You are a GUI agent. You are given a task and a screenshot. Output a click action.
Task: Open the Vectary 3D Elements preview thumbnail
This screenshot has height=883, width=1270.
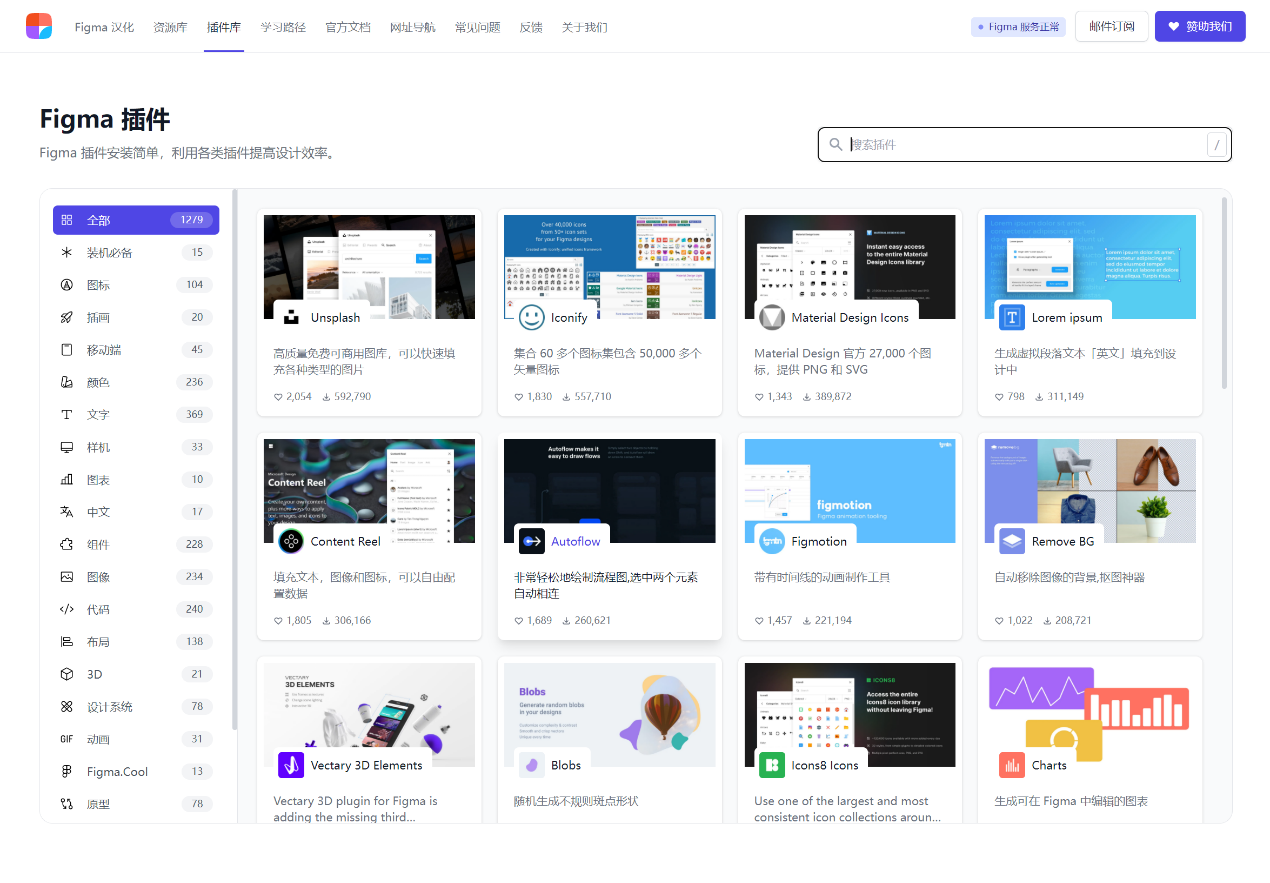[x=369, y=715]
